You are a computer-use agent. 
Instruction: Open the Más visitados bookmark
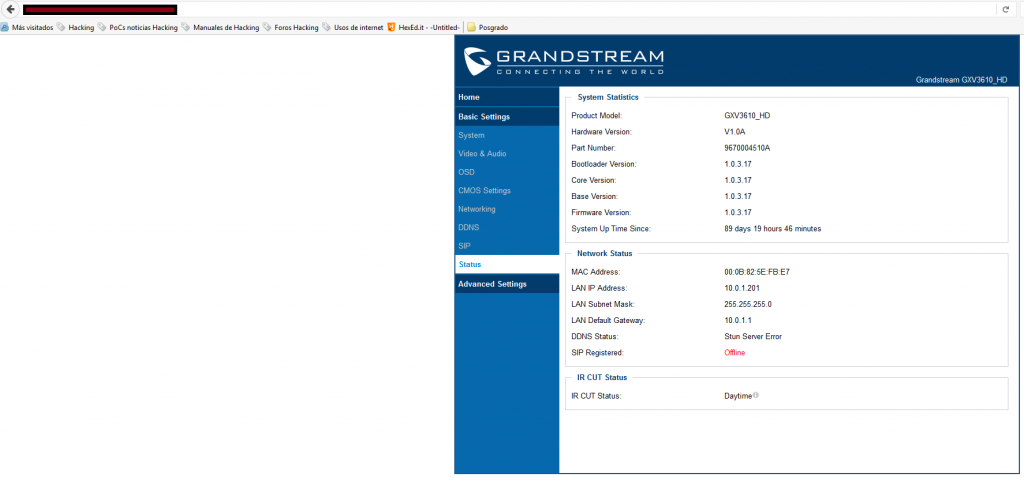pyautogui.click(x=27, y=28)
